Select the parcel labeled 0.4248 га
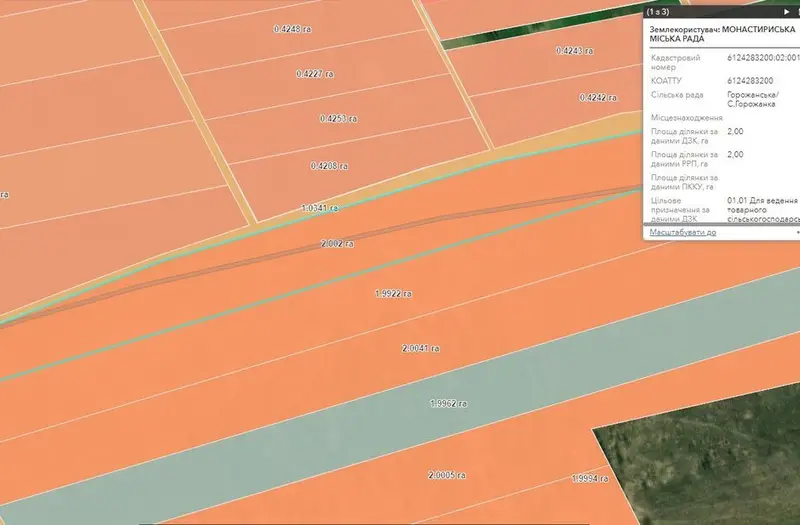 coord(292,29)
